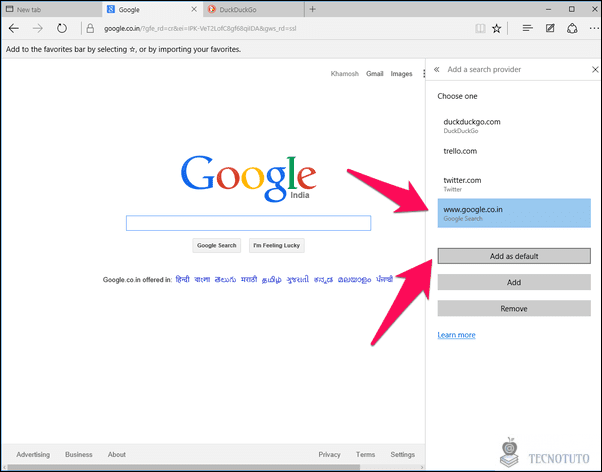602x472 pixels.
Task: Open the Terms footer link
Action: (366, 454)
